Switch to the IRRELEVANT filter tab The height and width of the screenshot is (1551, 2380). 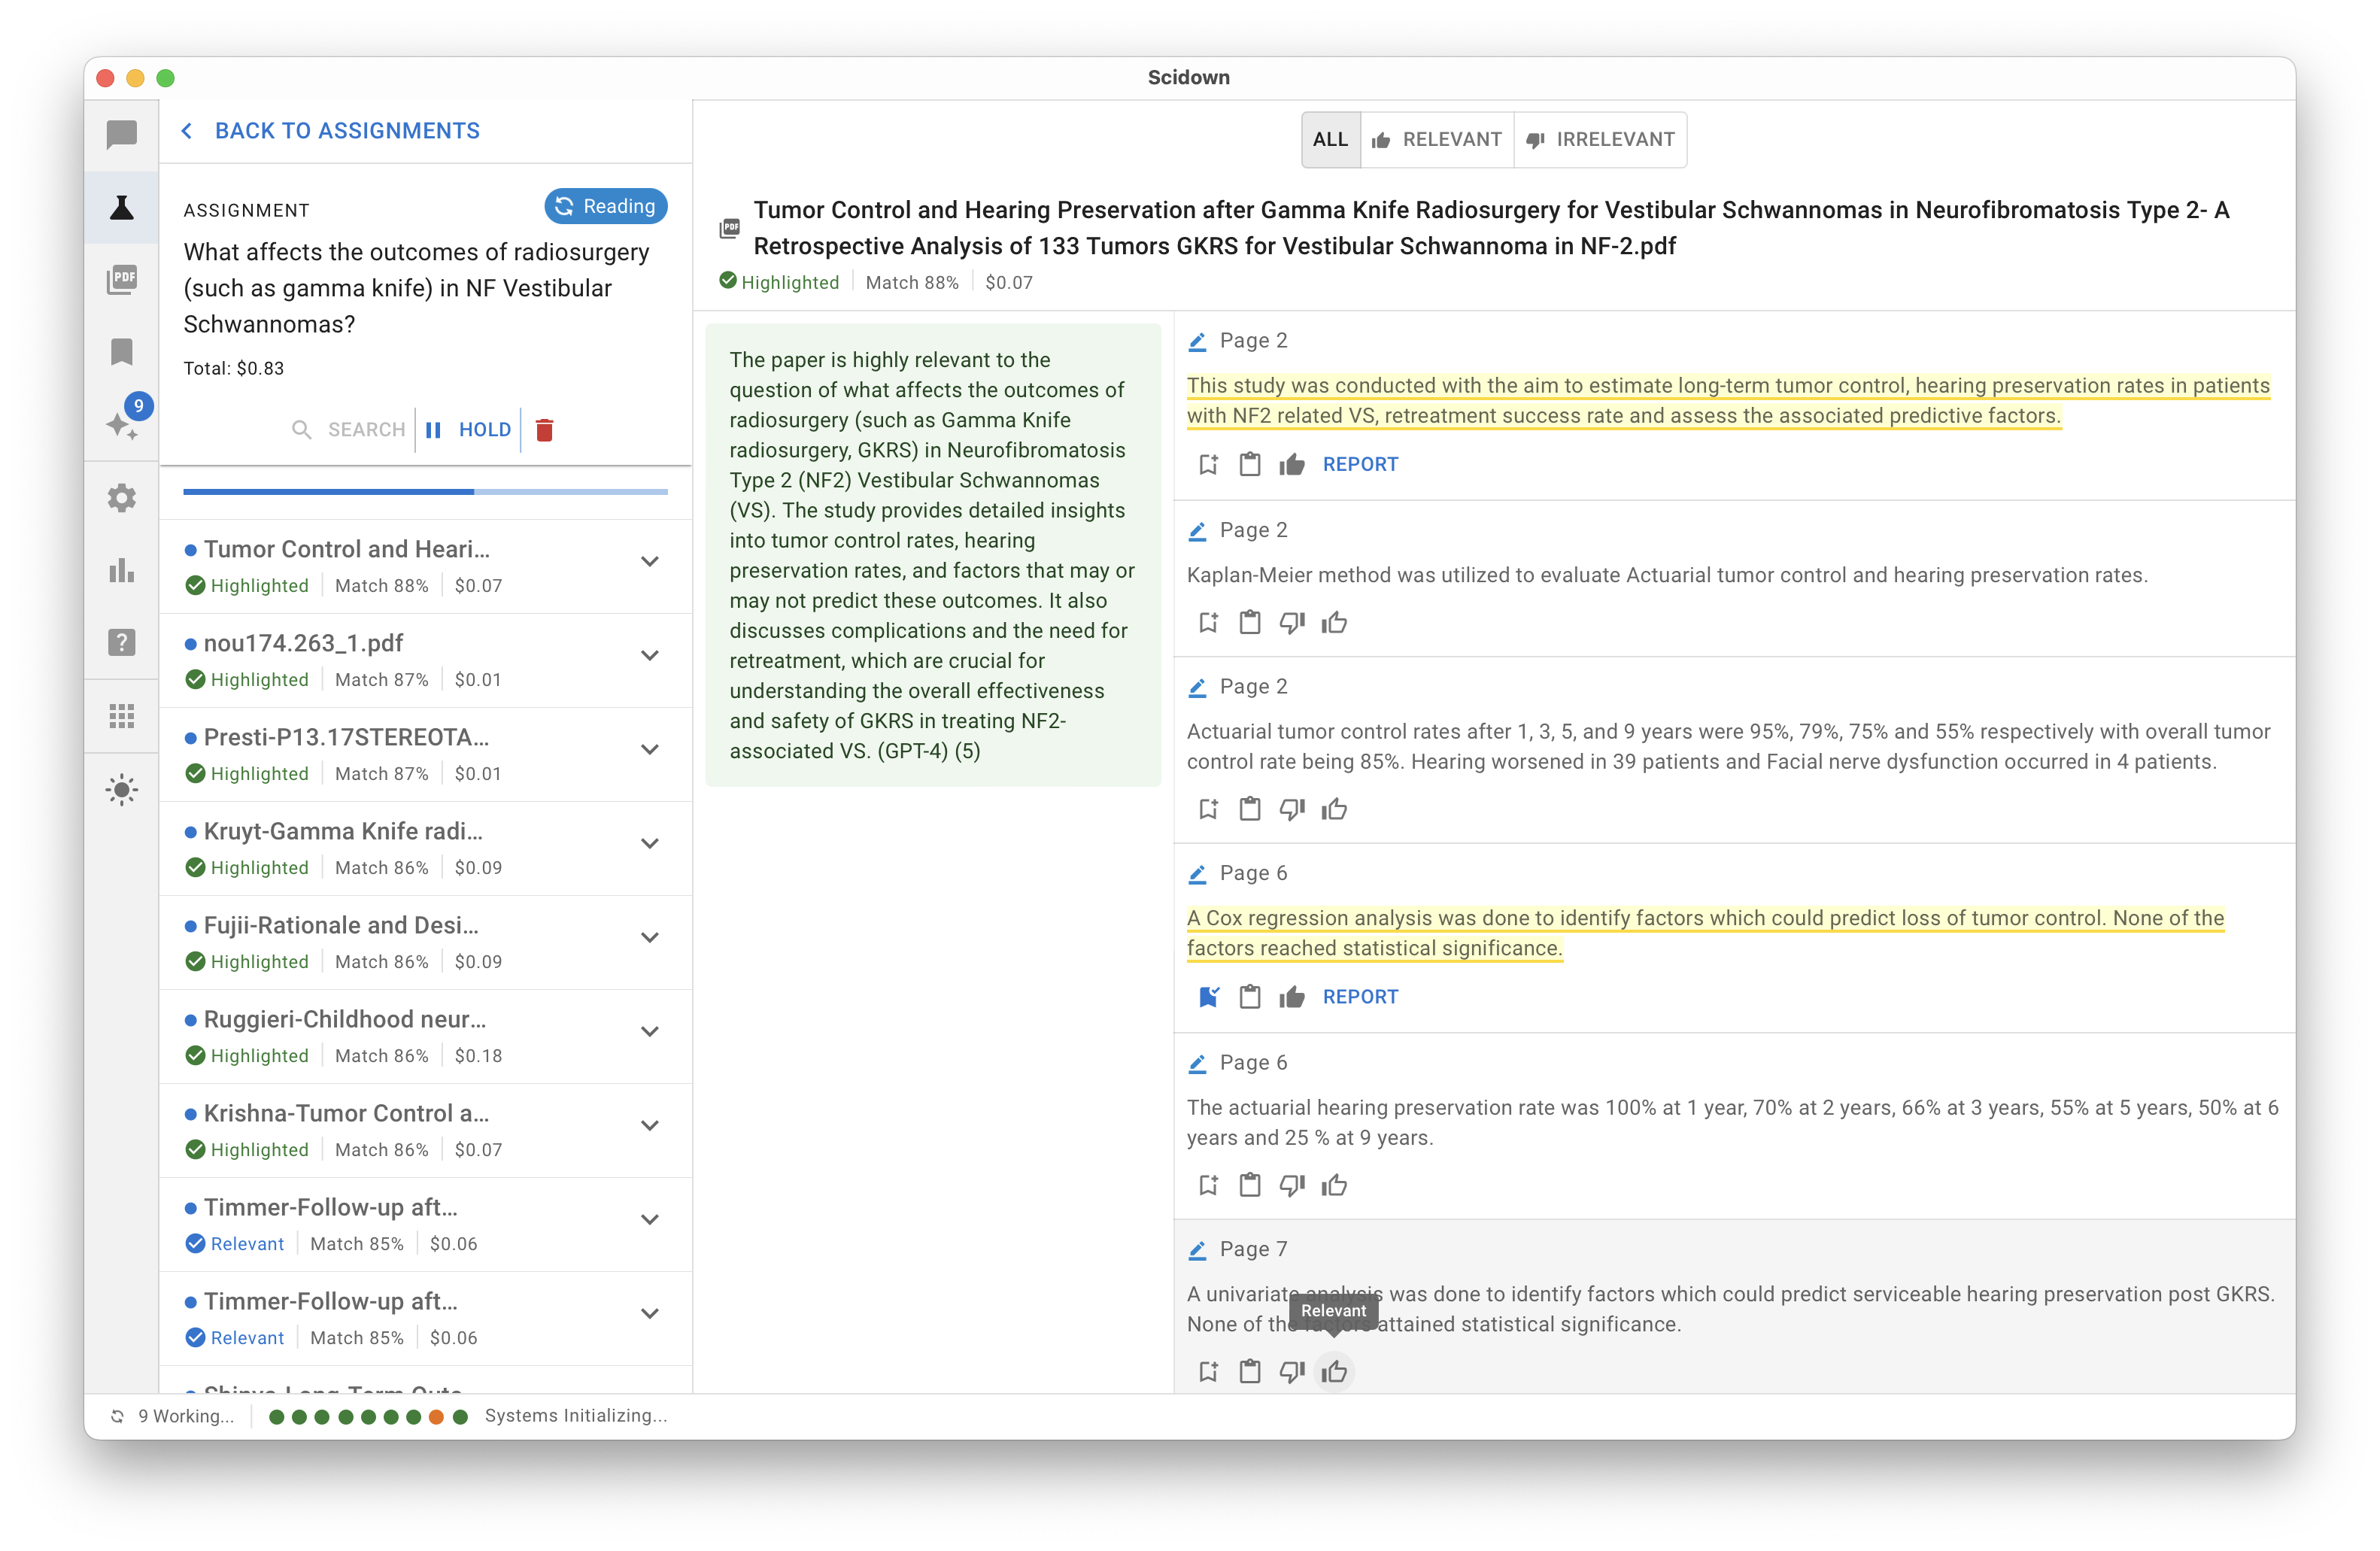[x=1600, y=140]
